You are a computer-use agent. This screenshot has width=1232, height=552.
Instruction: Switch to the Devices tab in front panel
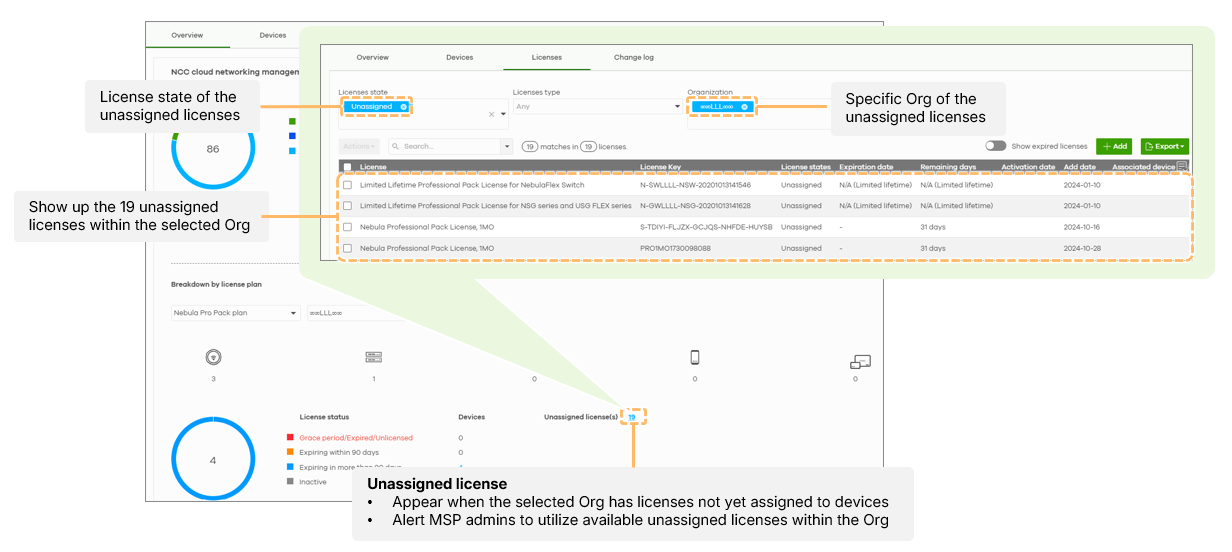point(459,57)
